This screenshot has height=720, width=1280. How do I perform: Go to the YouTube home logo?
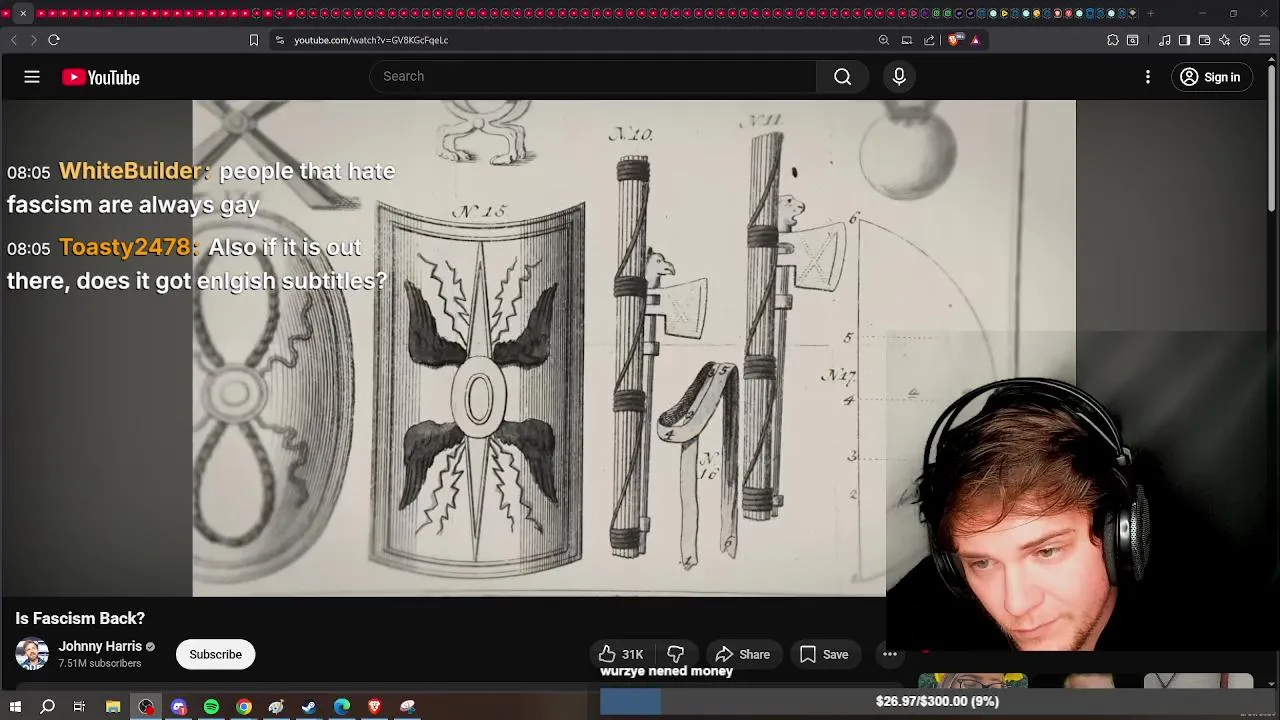pyautogui.click(x=101, y=77)
